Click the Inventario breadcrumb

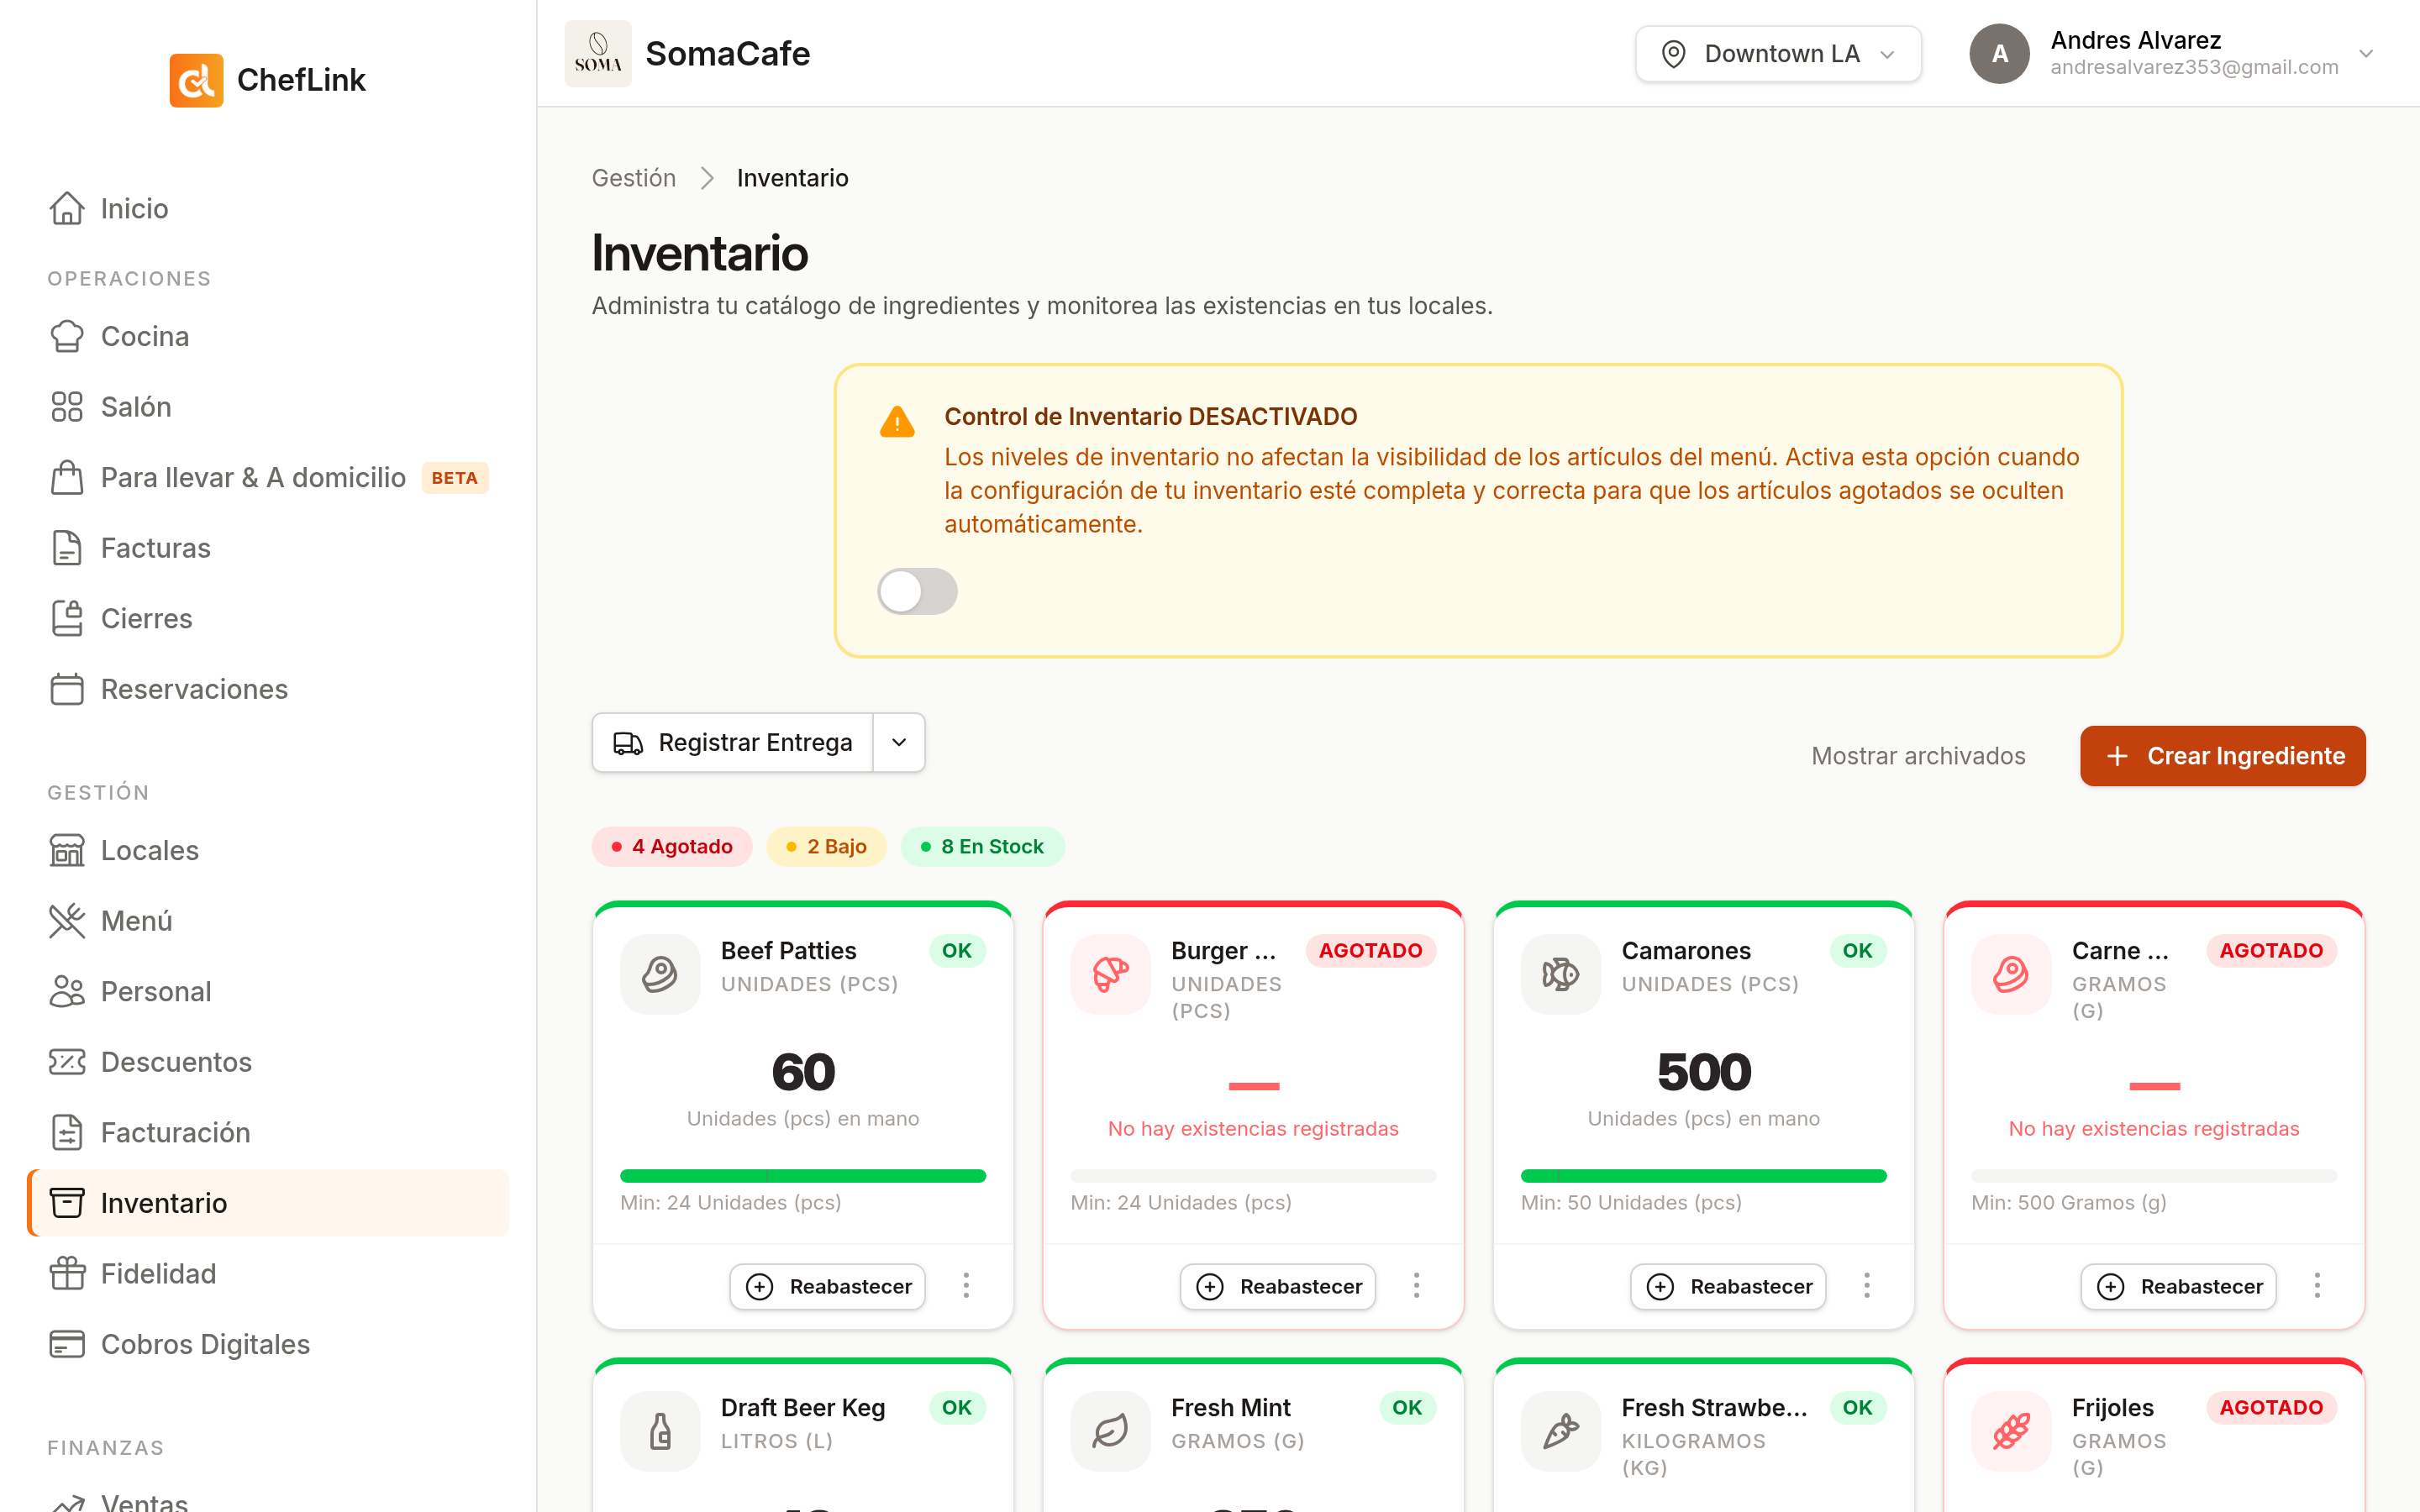pyautogui.click(x=792, y=178)
